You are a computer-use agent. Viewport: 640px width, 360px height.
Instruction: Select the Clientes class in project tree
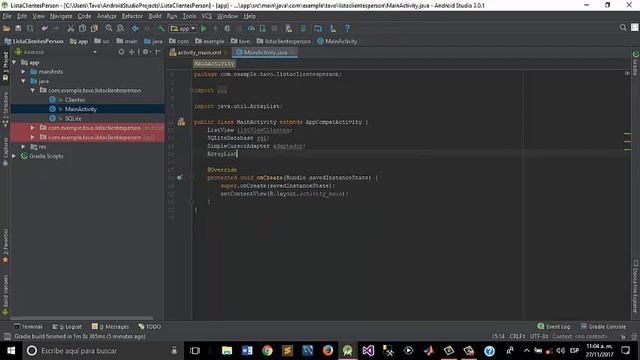(75, 100)
